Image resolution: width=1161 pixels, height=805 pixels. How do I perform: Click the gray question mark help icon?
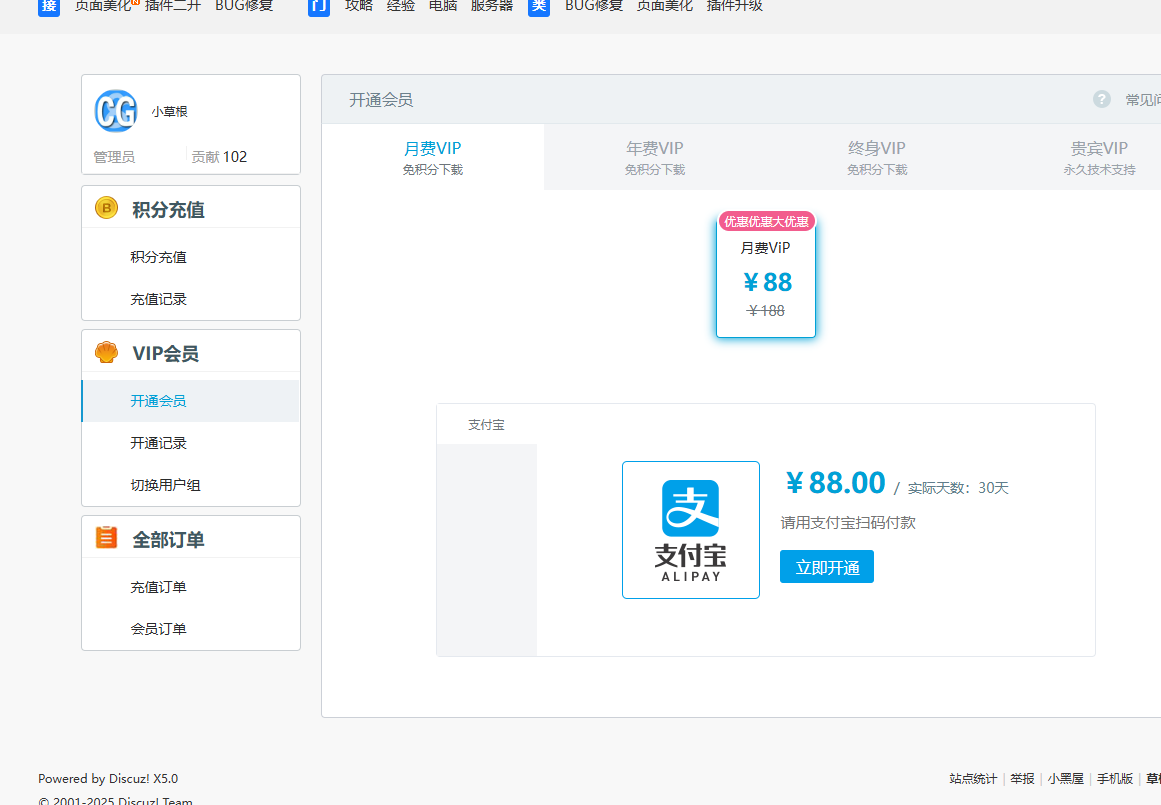tap(1102, 99)
